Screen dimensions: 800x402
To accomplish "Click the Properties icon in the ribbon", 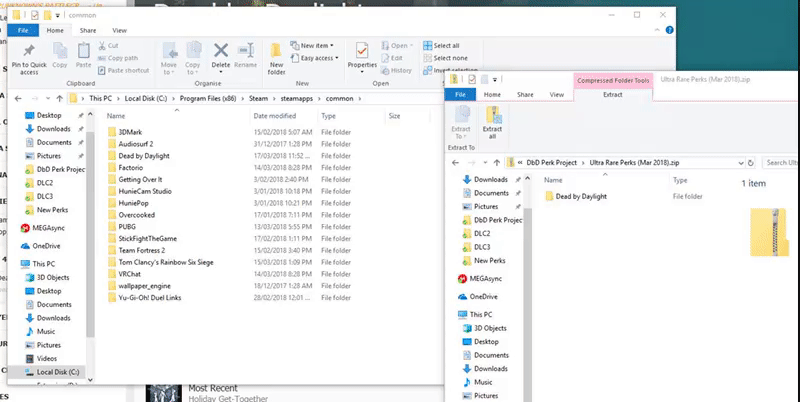I will pos(362,52).
